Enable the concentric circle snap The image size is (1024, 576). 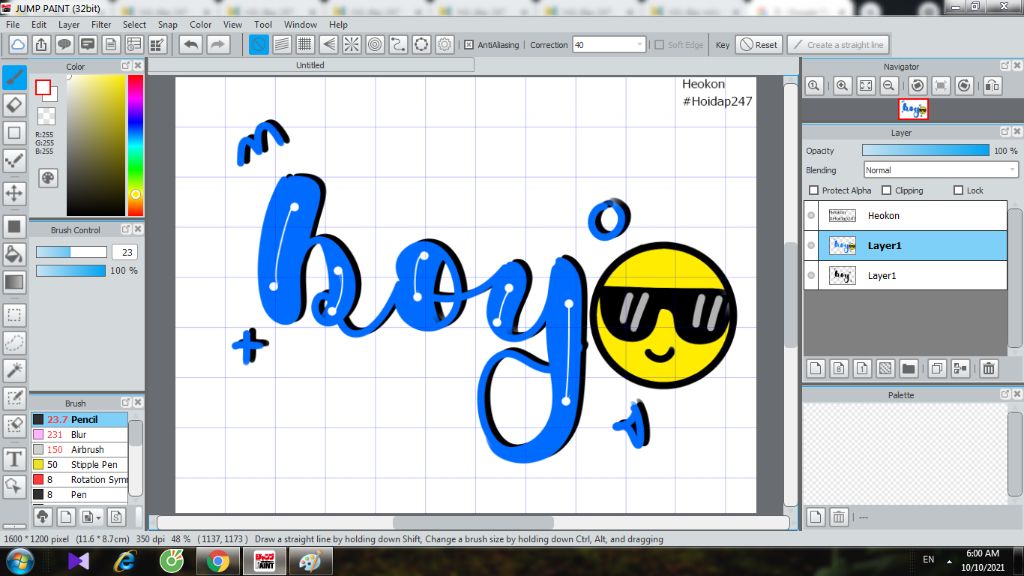(375, 44)
